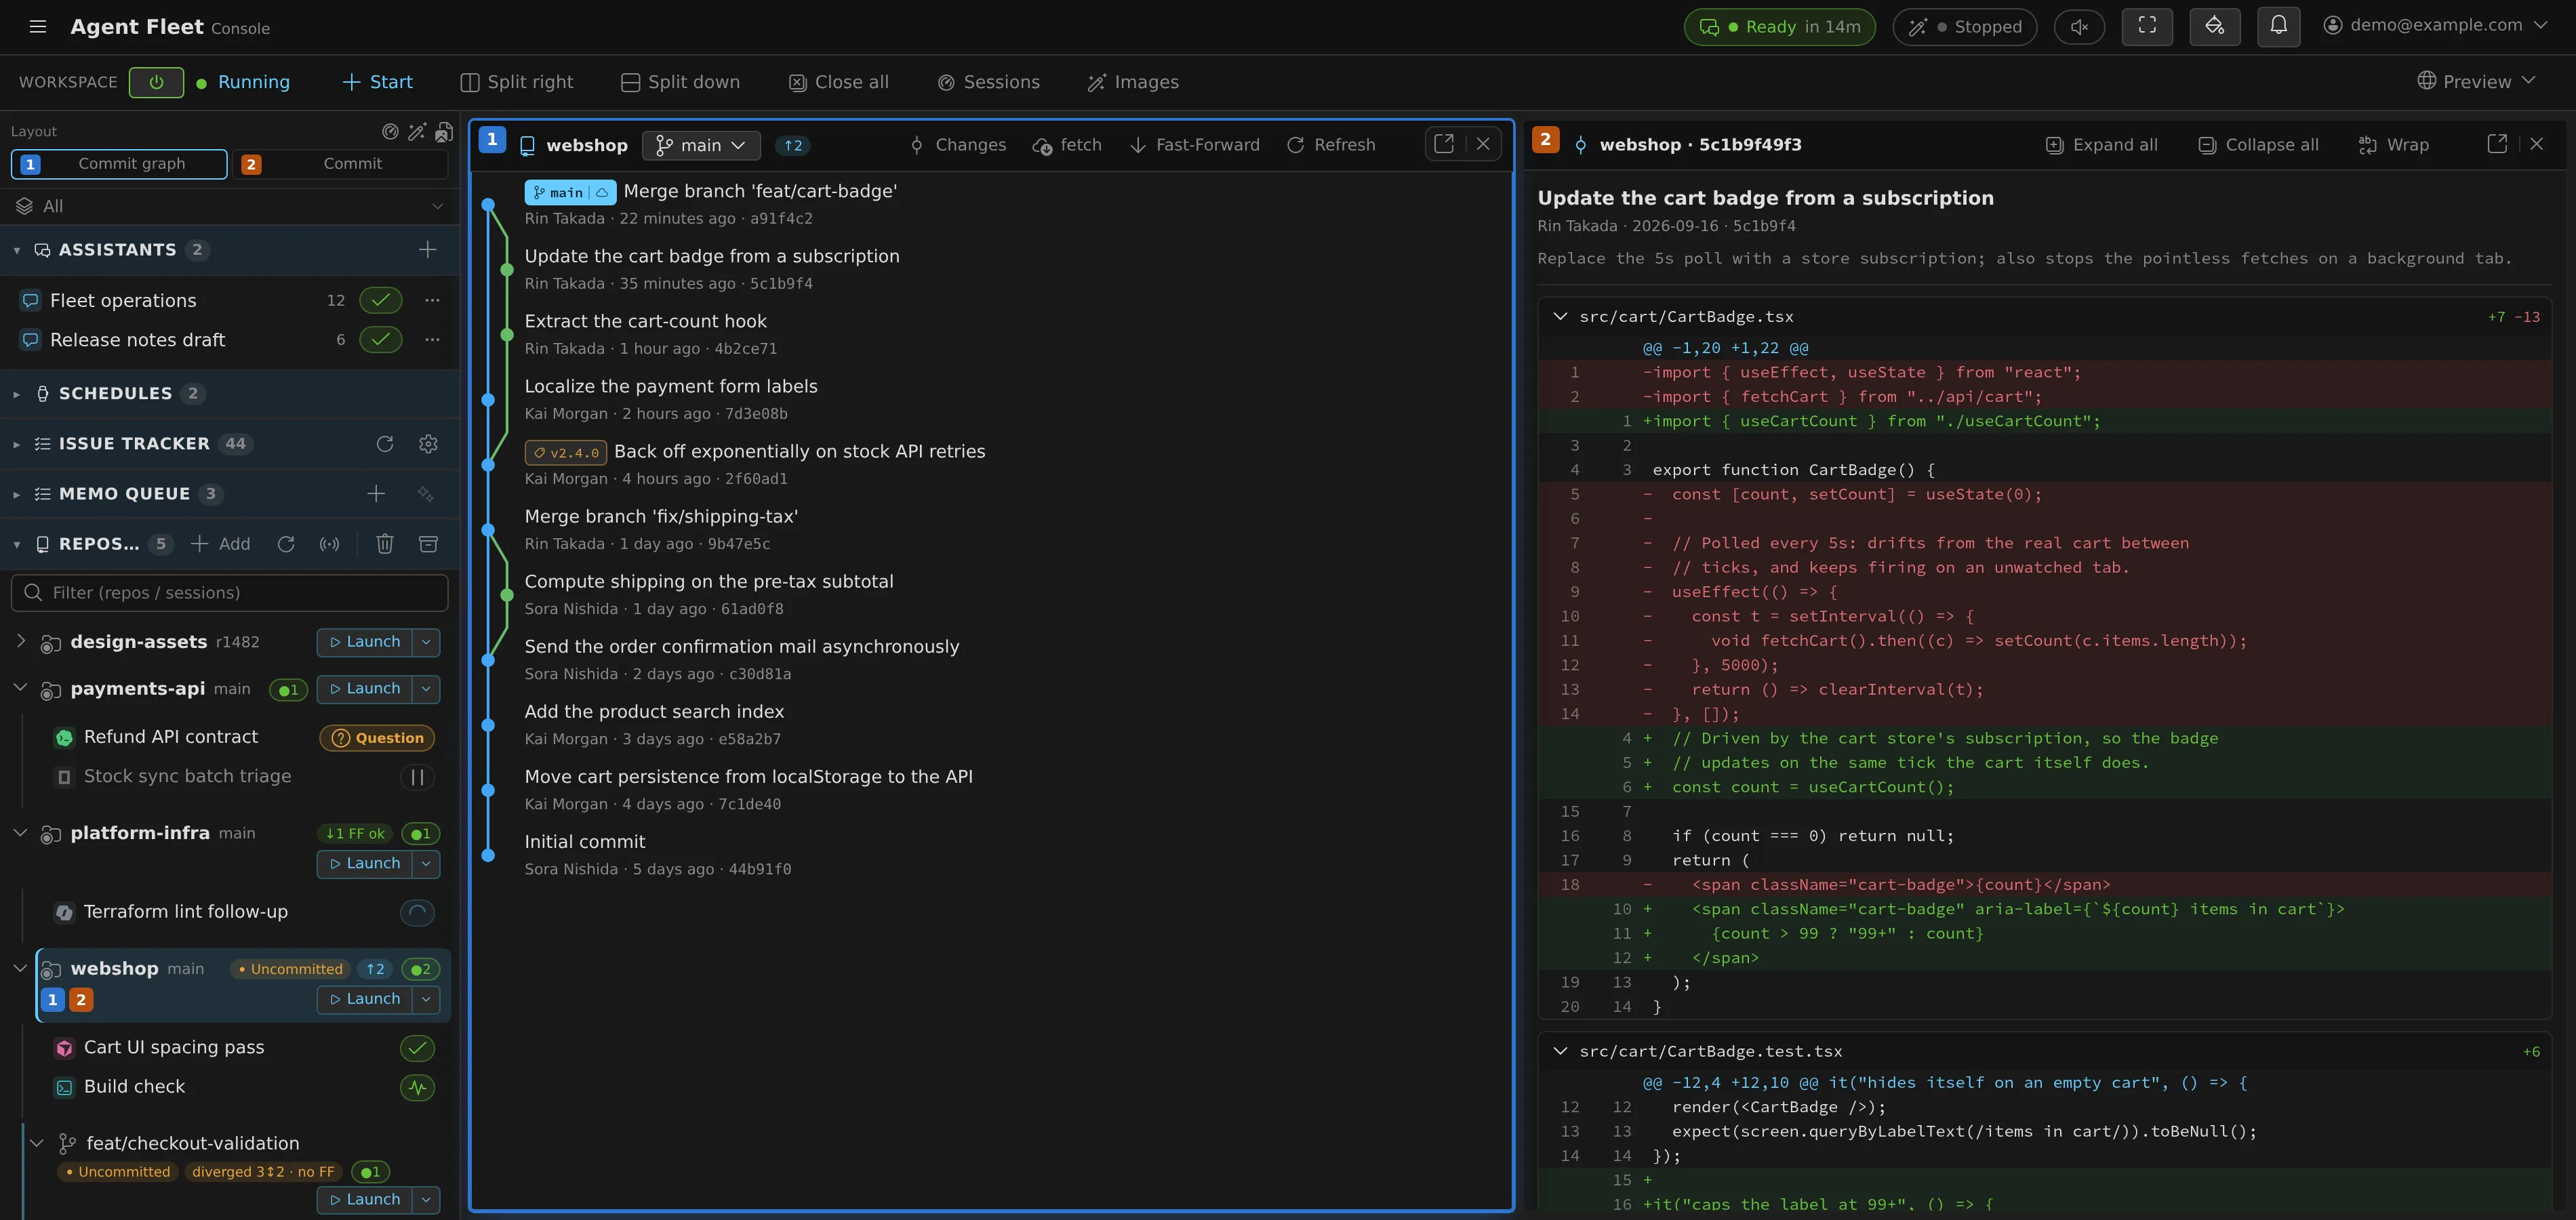Image resolution: width=2576 pixels, height=1220 pixels.
Task: Open the paint bucket theme icon
Action: point(2215,27)
